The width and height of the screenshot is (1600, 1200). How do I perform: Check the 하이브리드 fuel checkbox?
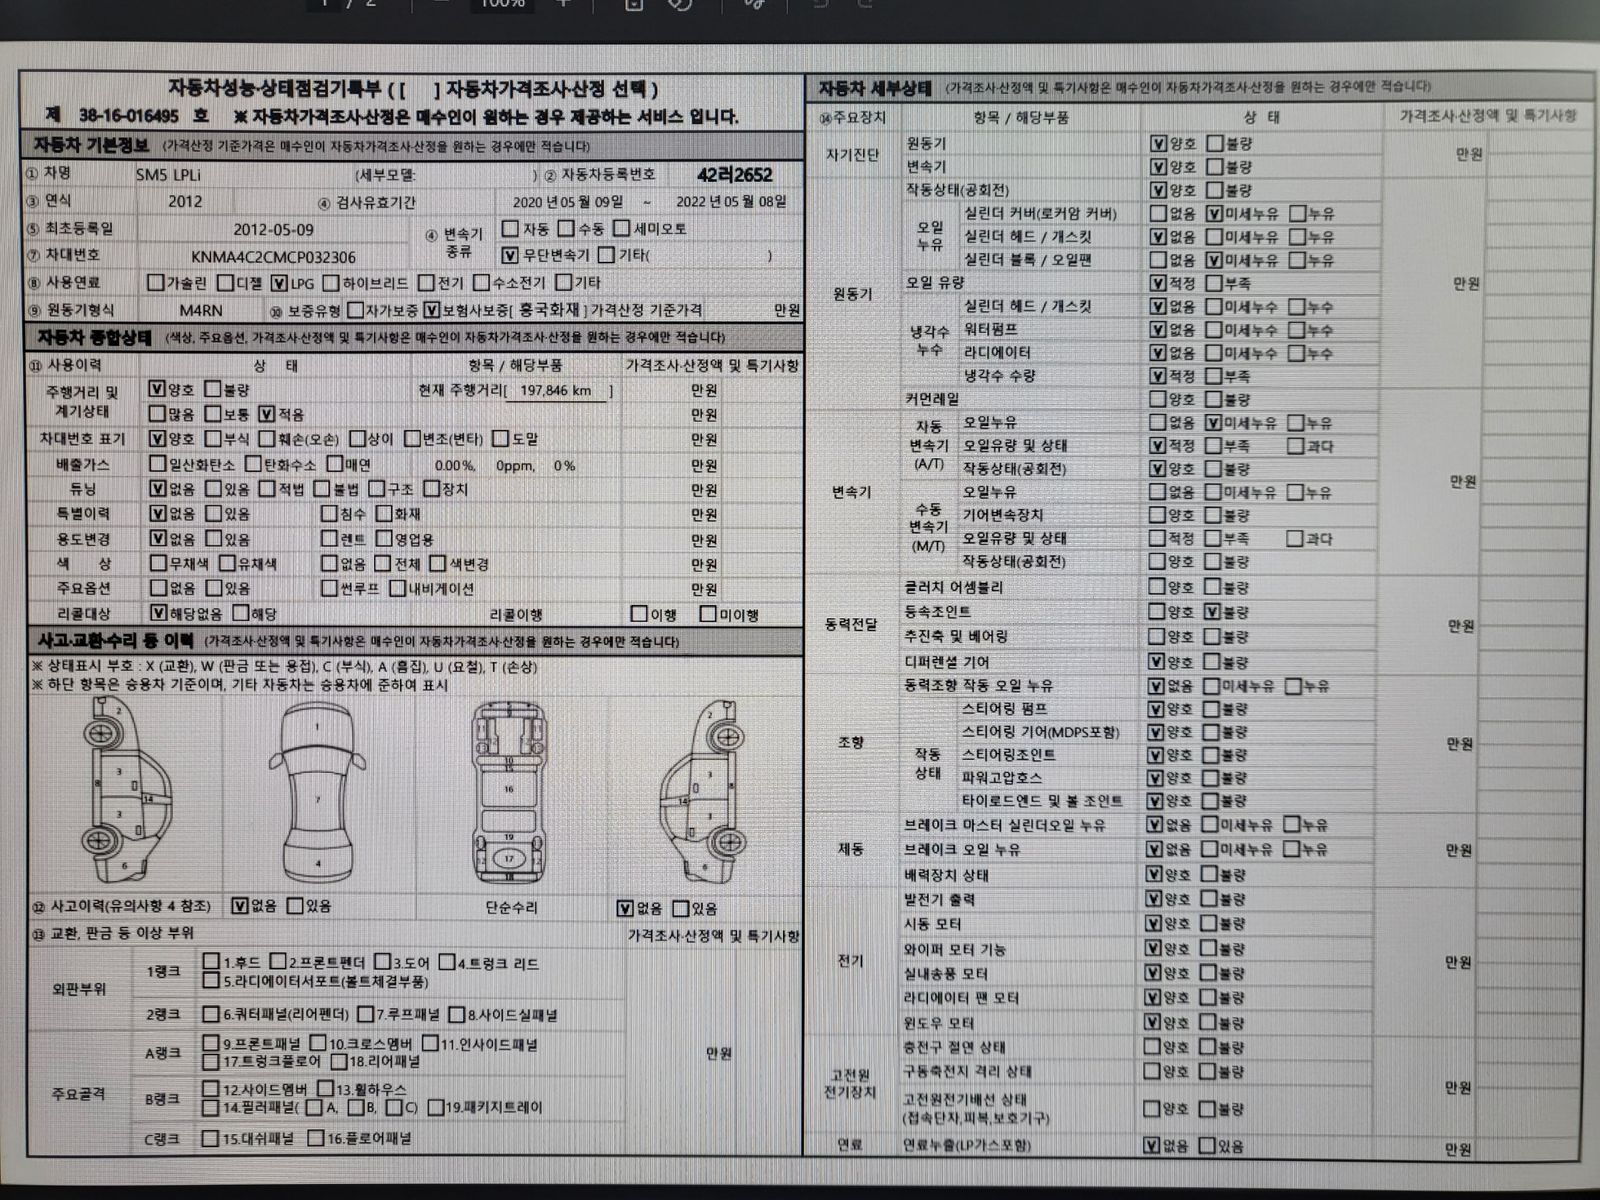[332, 283]
